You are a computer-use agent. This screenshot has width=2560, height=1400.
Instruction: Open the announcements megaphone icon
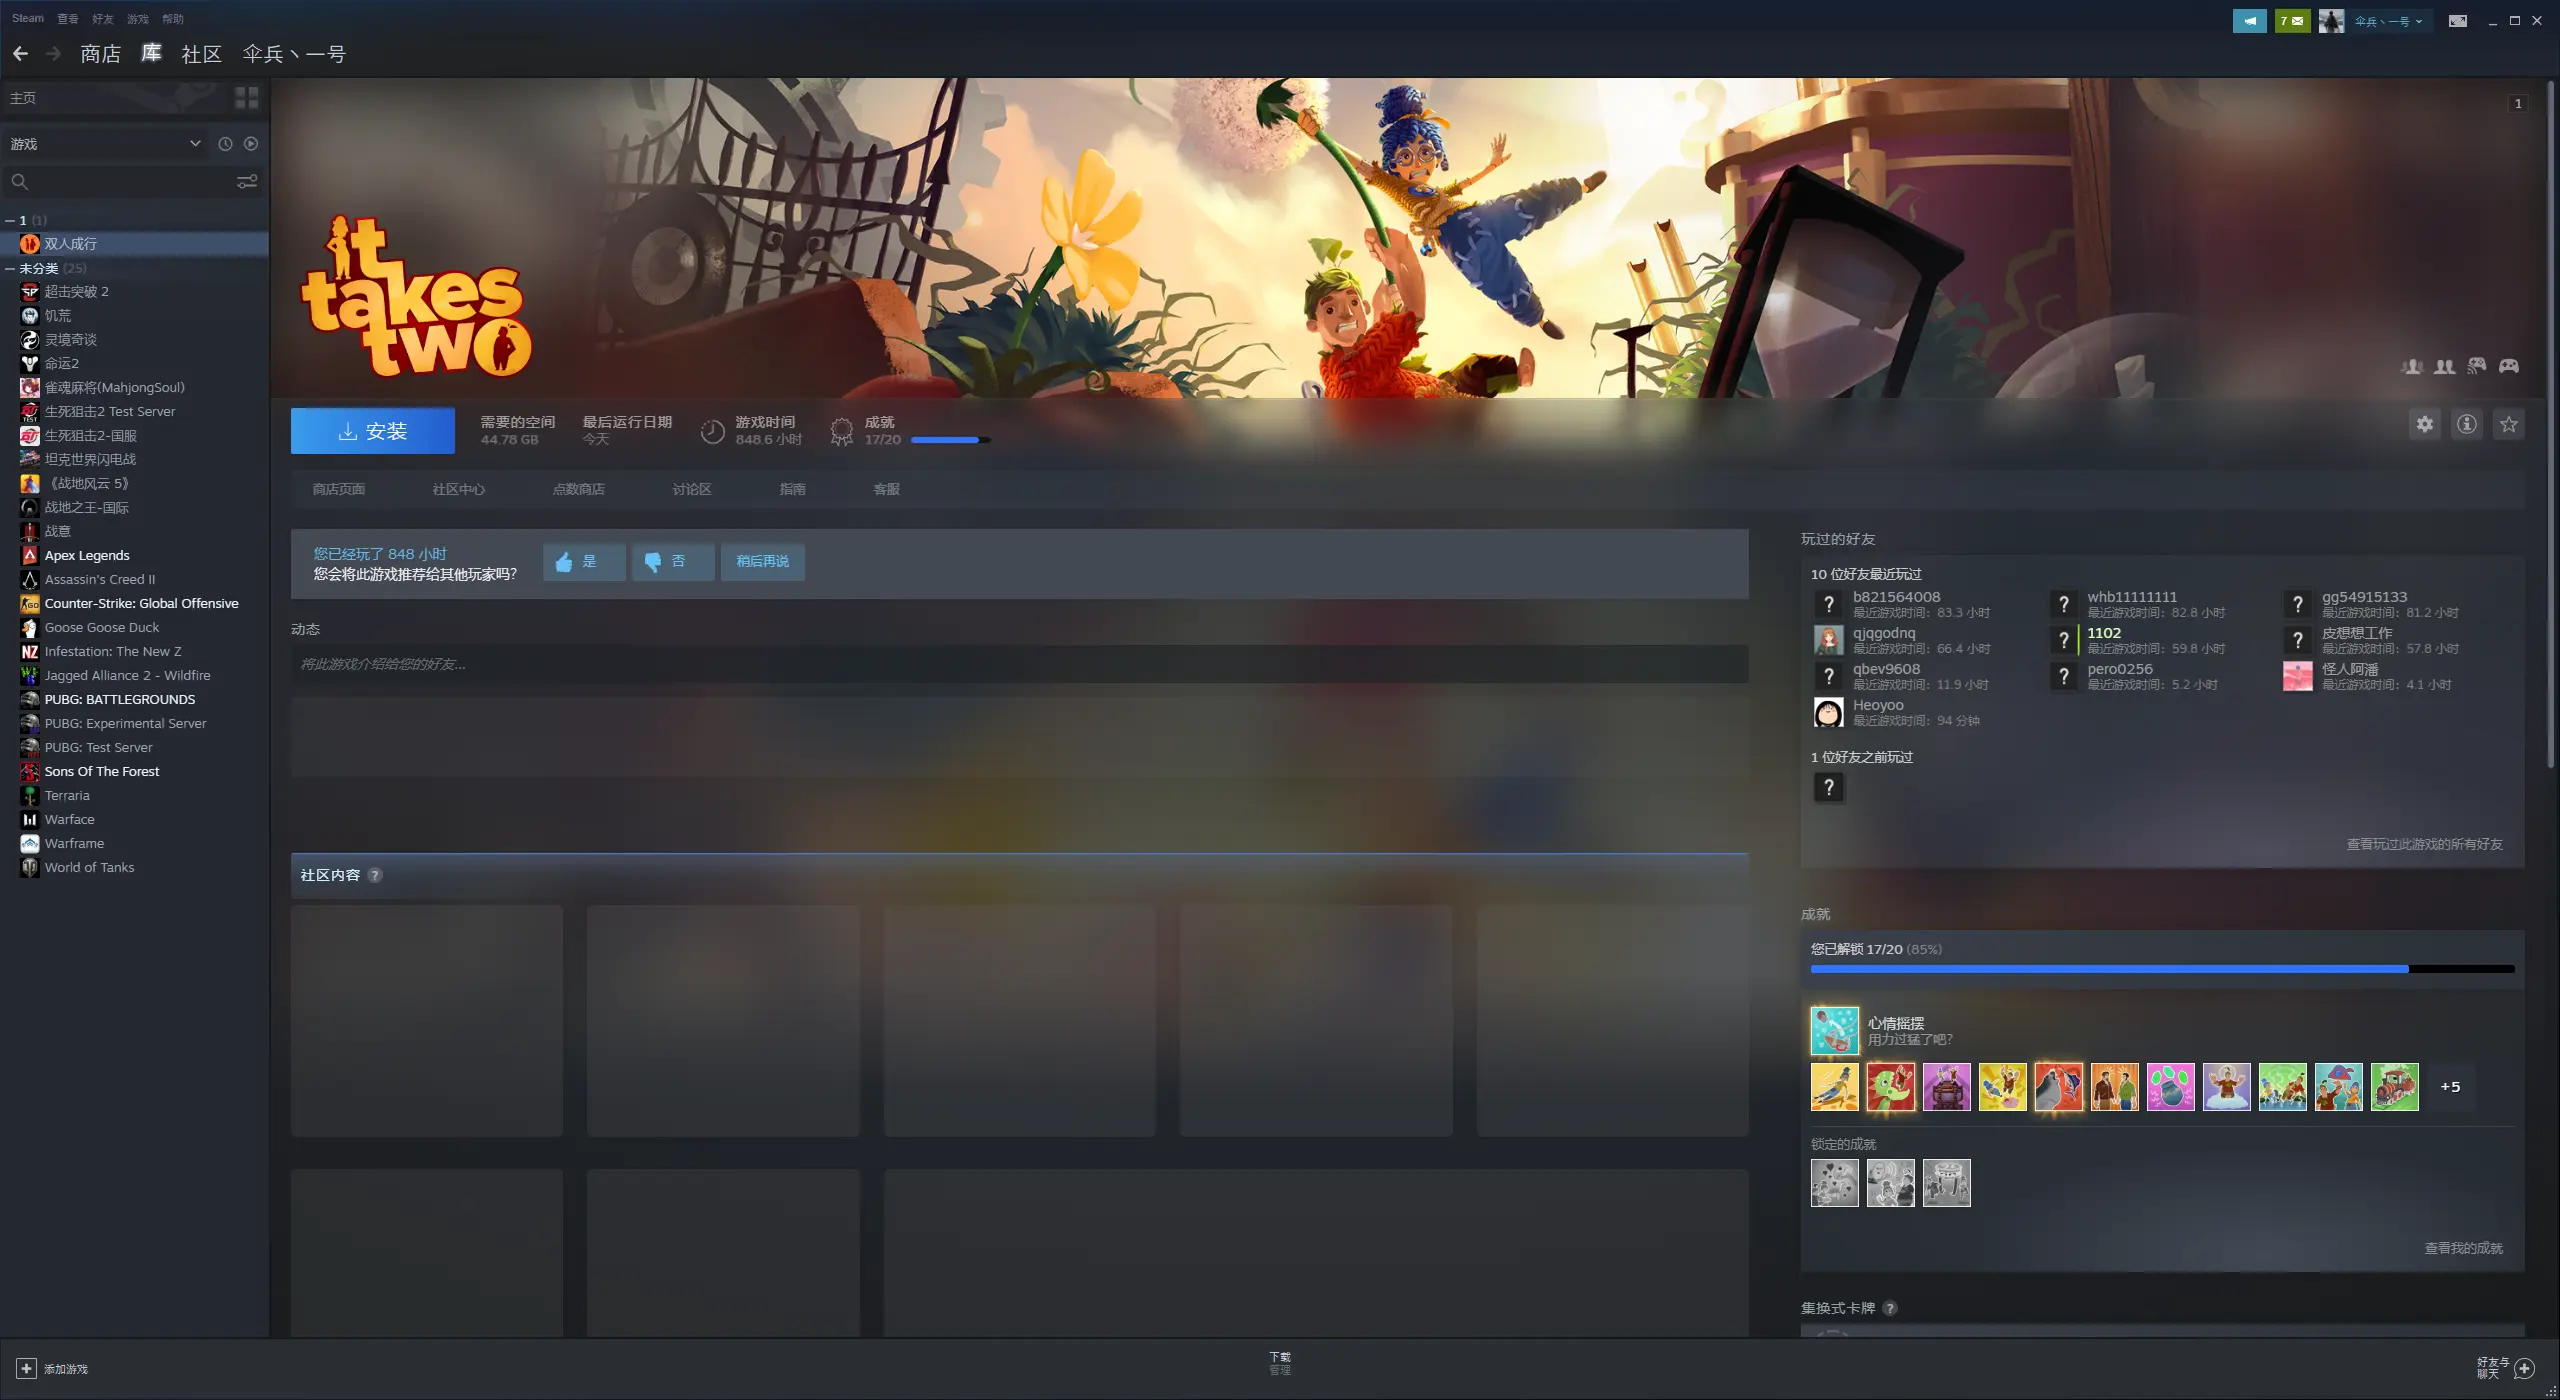[2249, 20]
